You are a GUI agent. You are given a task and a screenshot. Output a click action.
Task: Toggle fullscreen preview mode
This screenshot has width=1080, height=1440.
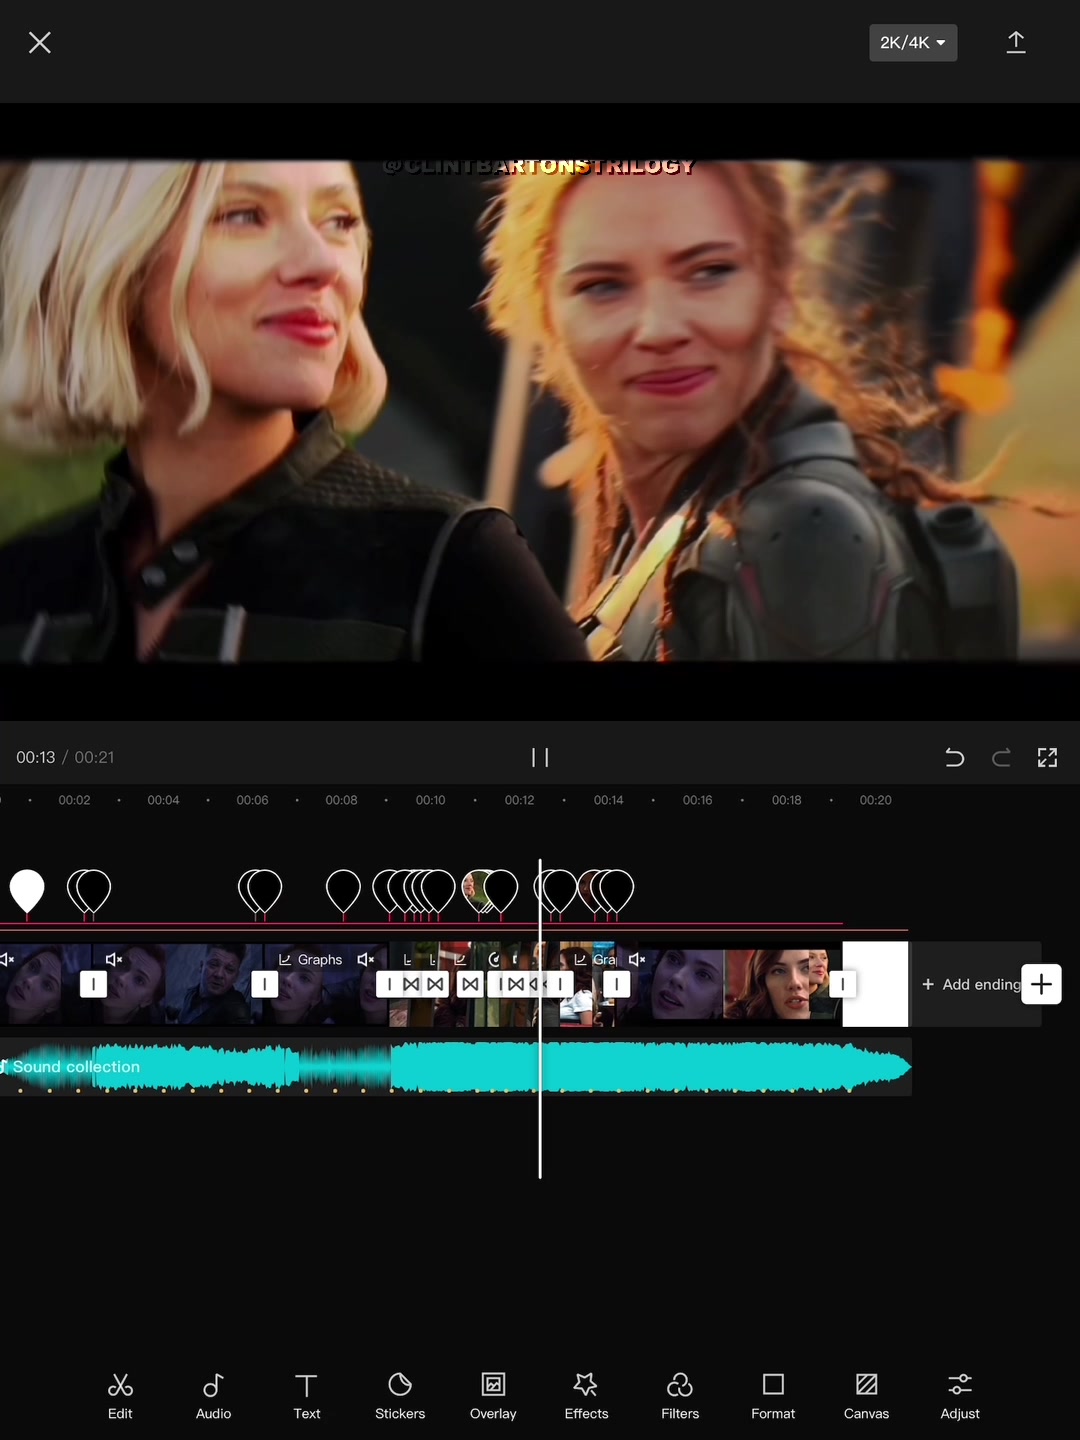point(1047,757)
